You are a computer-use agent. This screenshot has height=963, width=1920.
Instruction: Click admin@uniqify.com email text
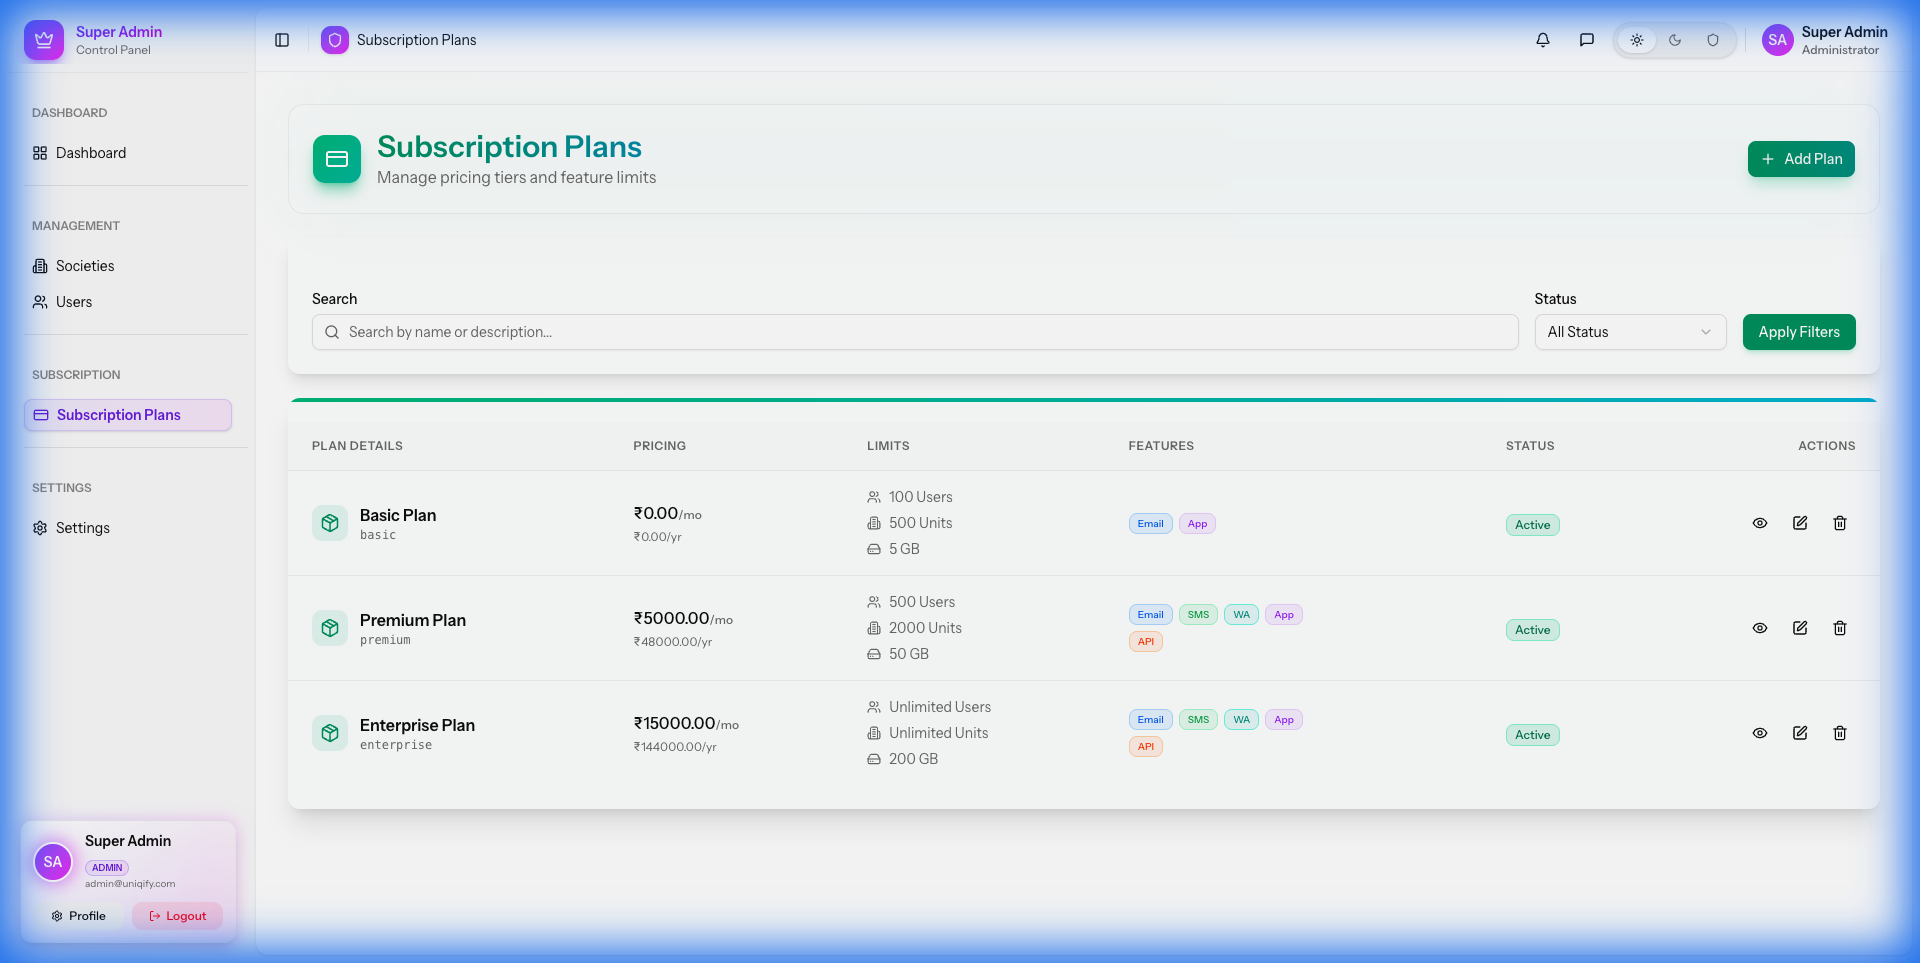(x=130, y=884)
